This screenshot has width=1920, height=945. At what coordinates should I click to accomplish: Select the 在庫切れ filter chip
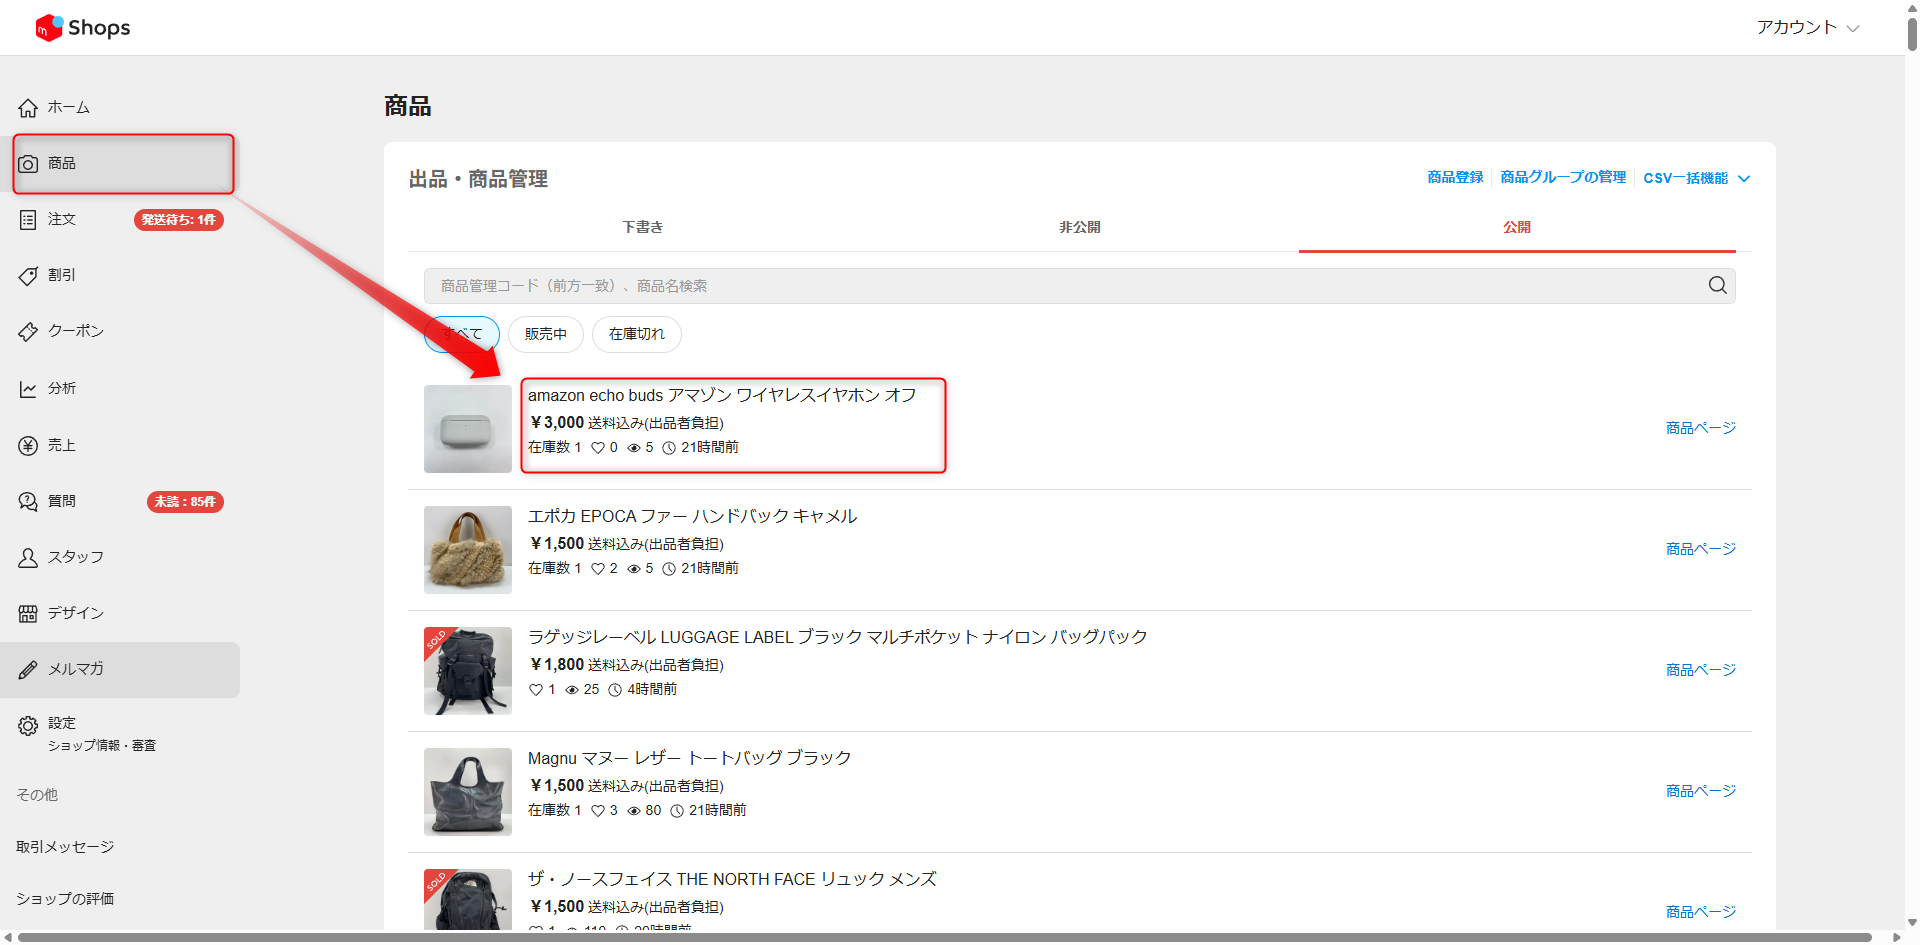[637, 334]
